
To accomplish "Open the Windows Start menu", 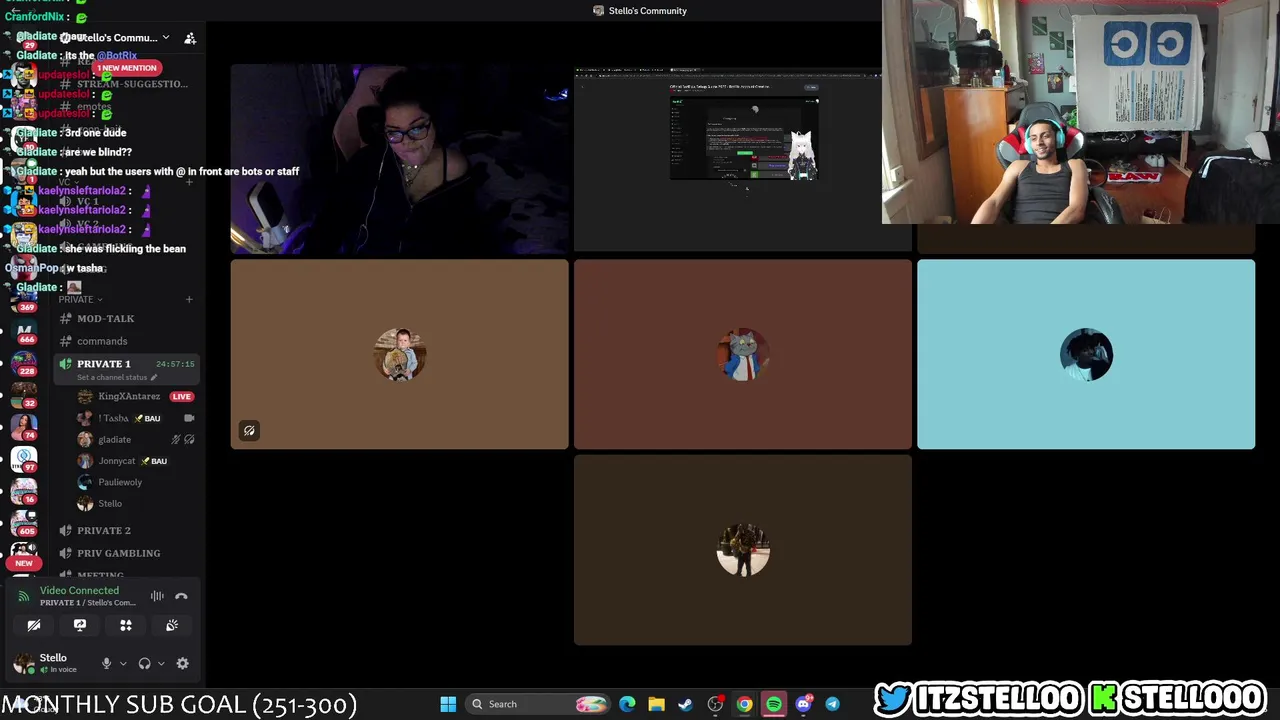I will click(448, 704).
